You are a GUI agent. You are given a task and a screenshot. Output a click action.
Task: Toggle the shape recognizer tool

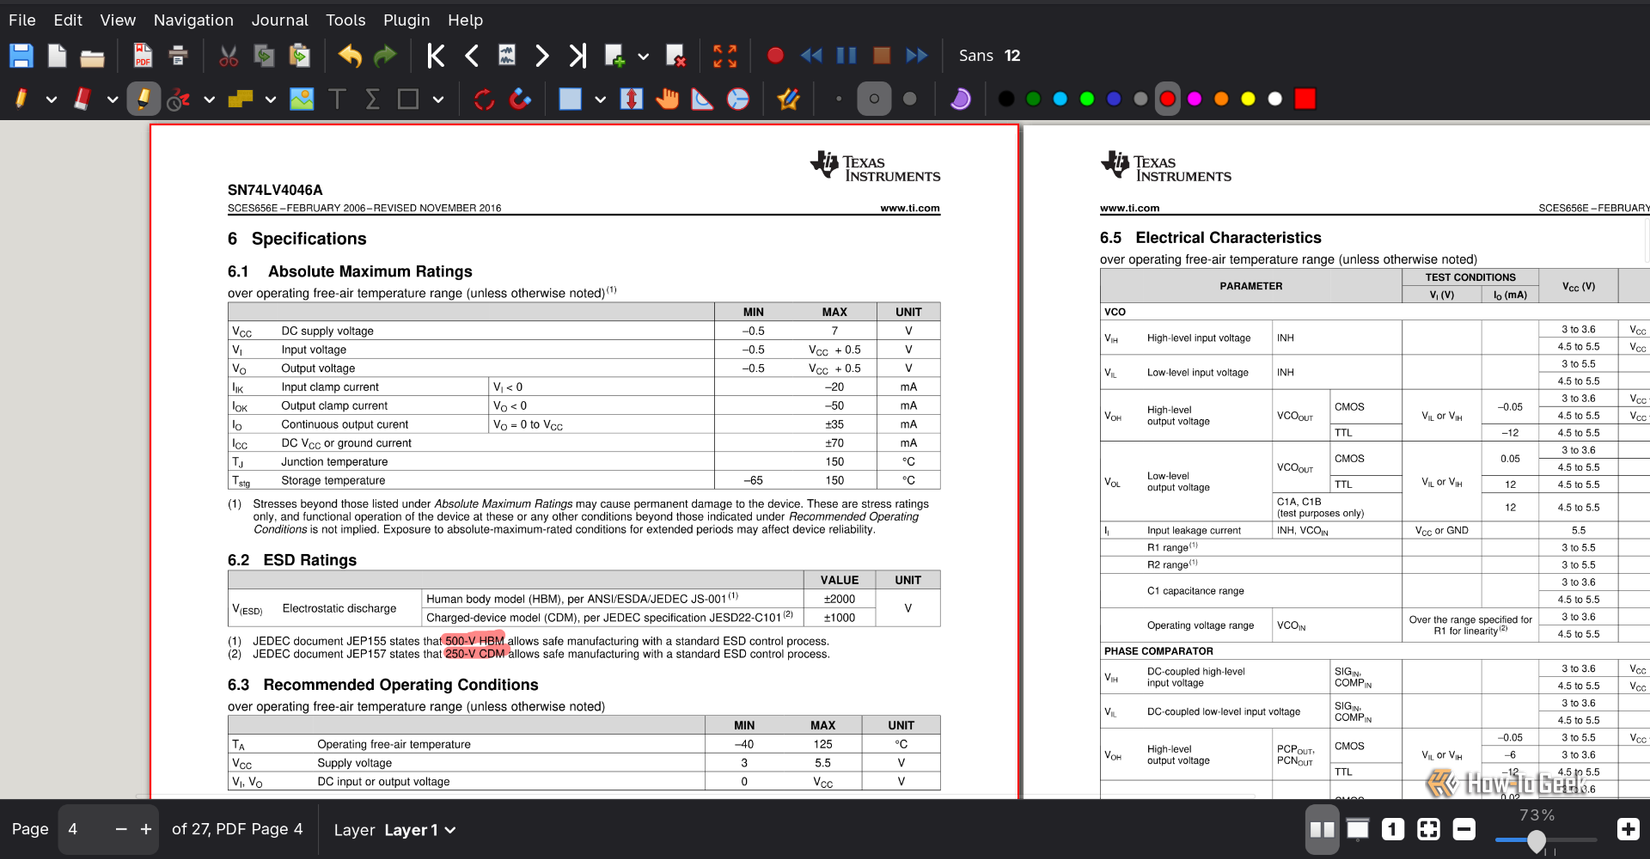click(x=179, y=99)
